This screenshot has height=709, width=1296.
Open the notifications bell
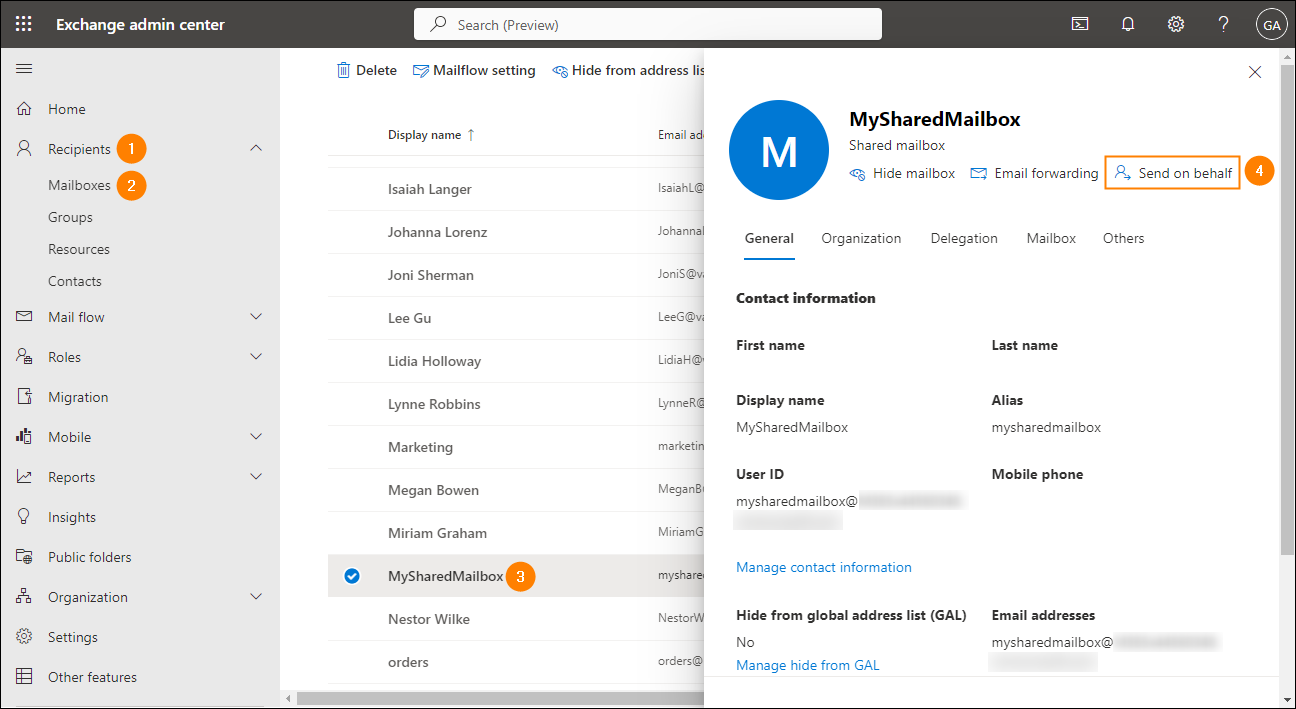1128,25
